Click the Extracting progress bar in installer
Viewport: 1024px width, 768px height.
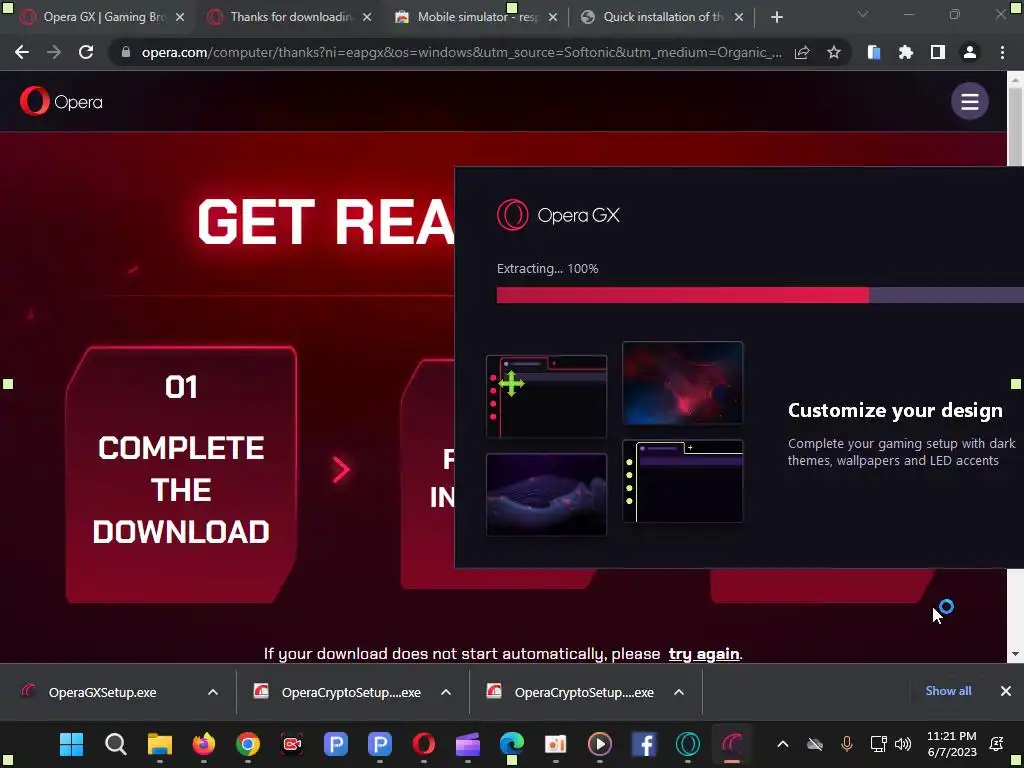point(760,295)
